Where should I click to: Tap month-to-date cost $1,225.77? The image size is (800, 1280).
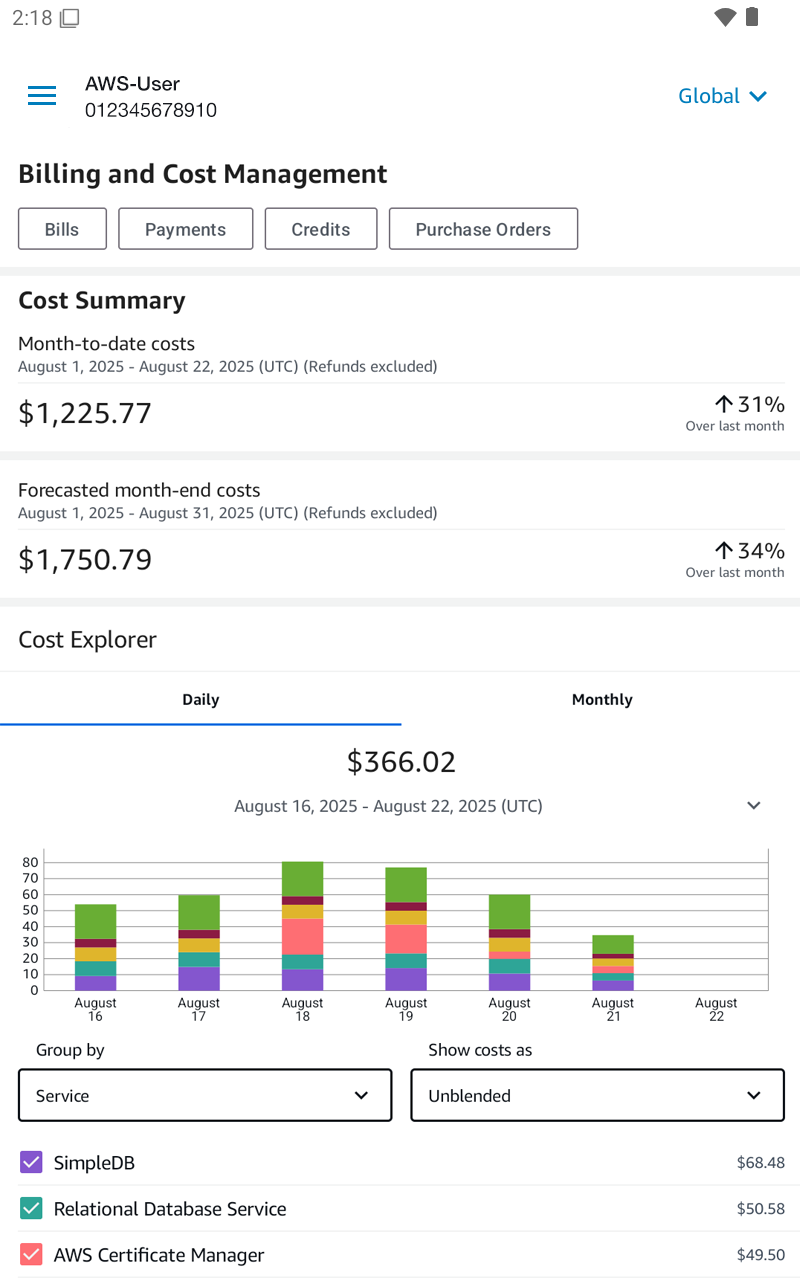tap(85, 413)
